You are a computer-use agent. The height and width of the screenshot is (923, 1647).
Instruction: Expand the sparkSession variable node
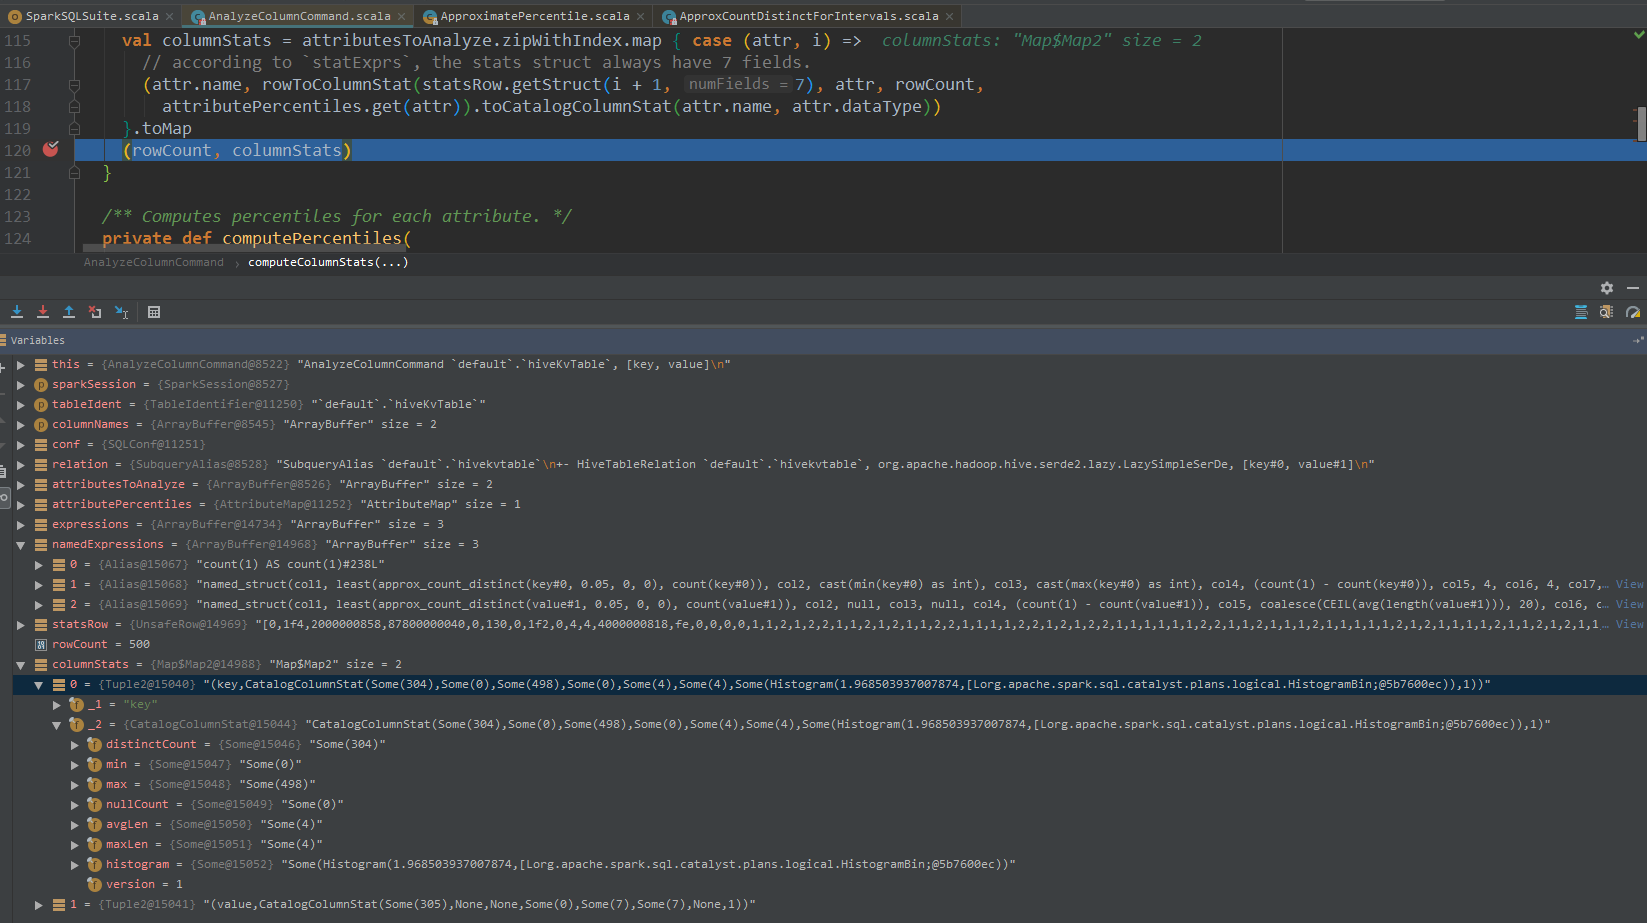tap(21, 385)
